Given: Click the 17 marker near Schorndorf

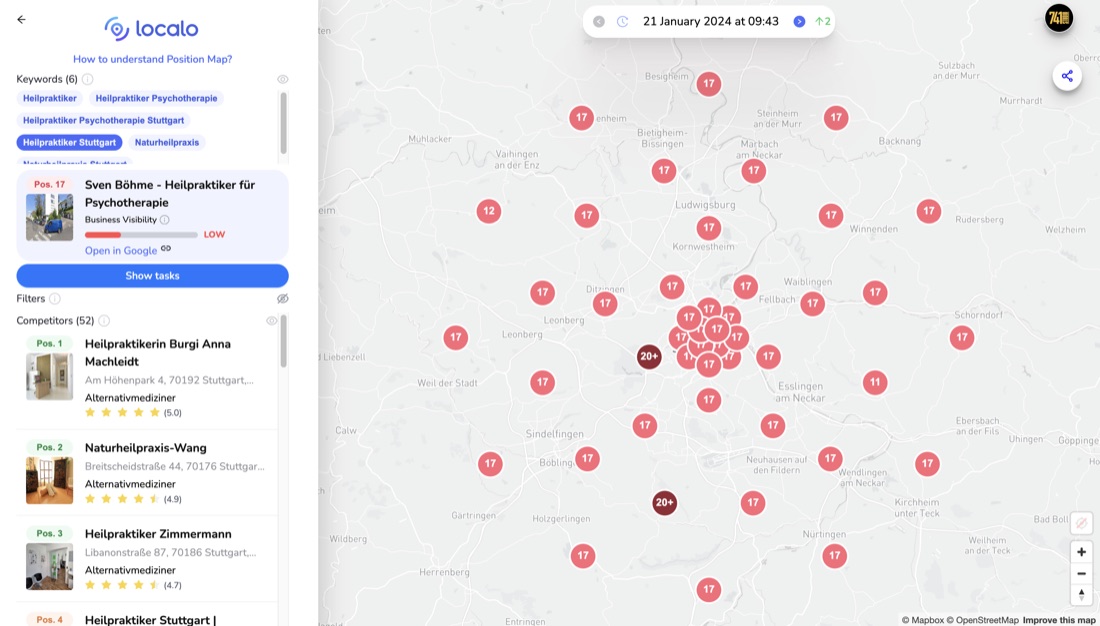Looking at the screenshot, I should click(962, 338).
